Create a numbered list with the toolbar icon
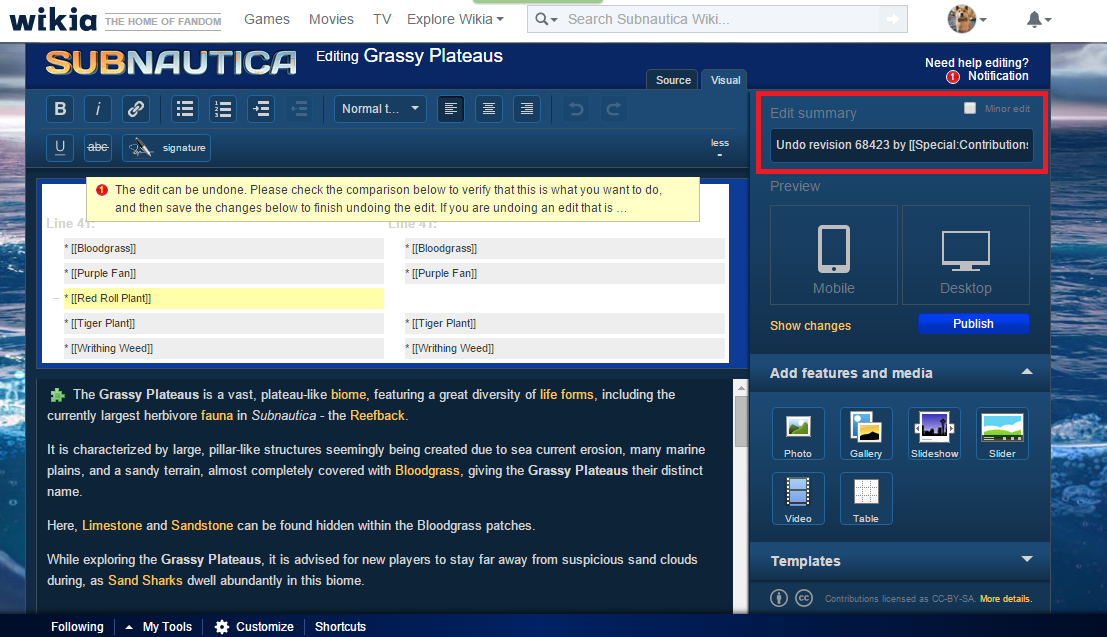Image resolution: width=1107 pixels, height=637 pixels. [x=223, y=109]
